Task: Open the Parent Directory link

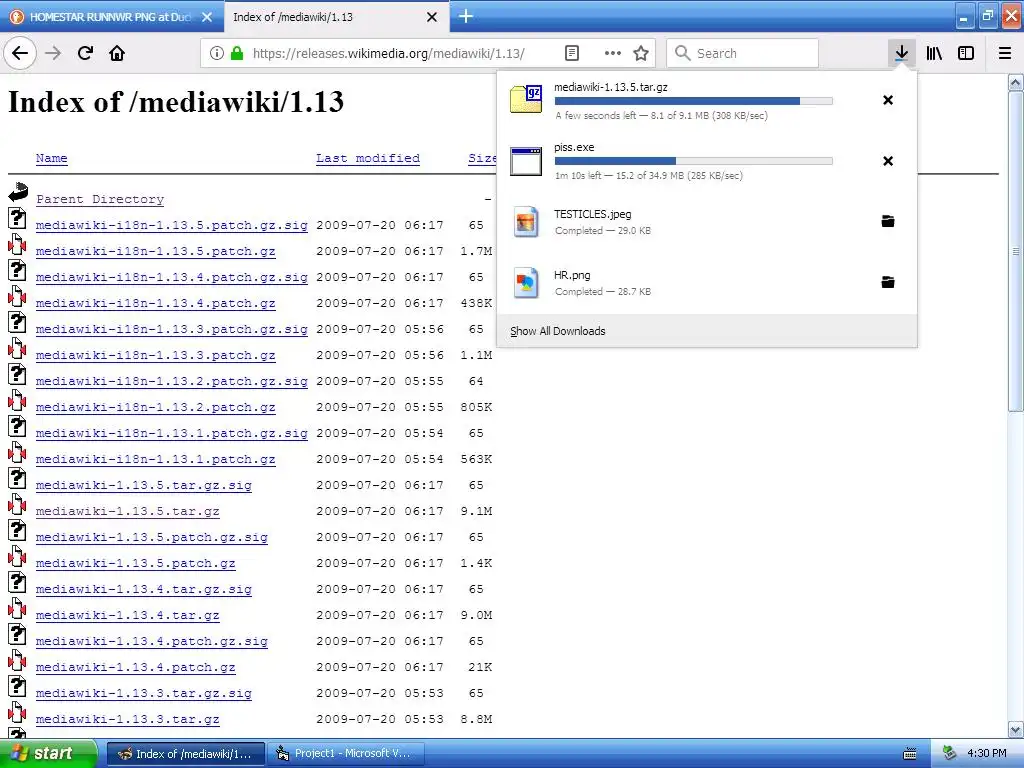Action: (x=100, y=199)
